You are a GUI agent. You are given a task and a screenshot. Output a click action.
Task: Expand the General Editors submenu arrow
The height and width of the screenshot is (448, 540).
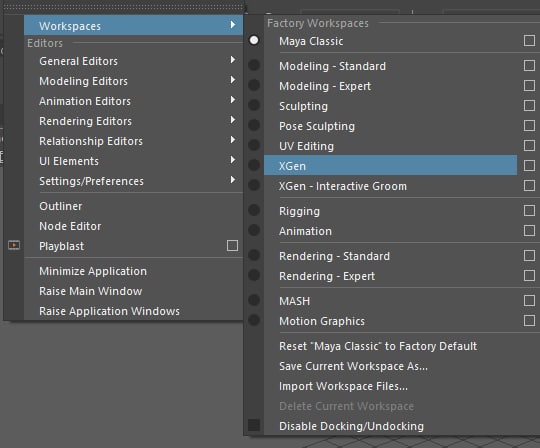coord(233,60)
